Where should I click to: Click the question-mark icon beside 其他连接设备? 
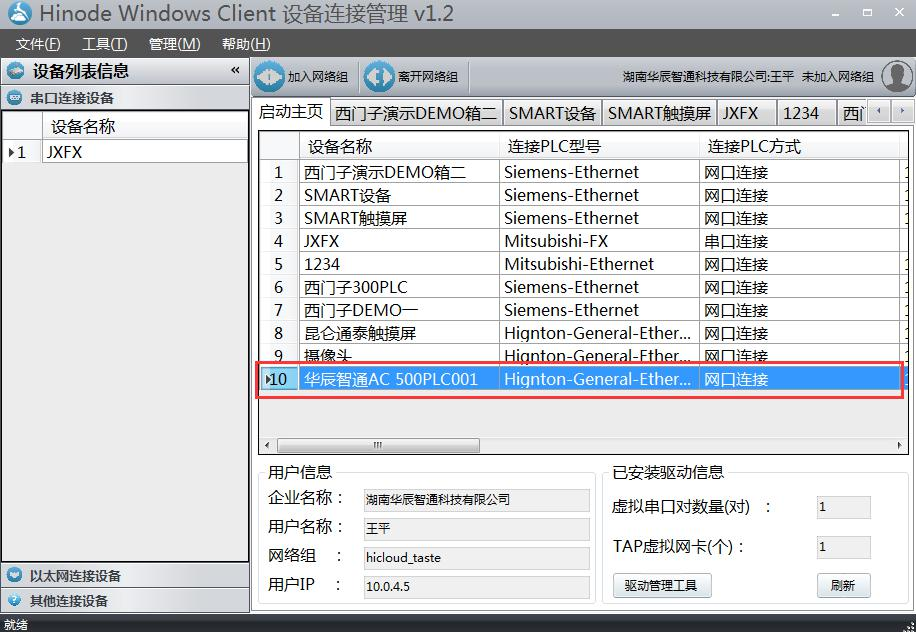(12, 600)
